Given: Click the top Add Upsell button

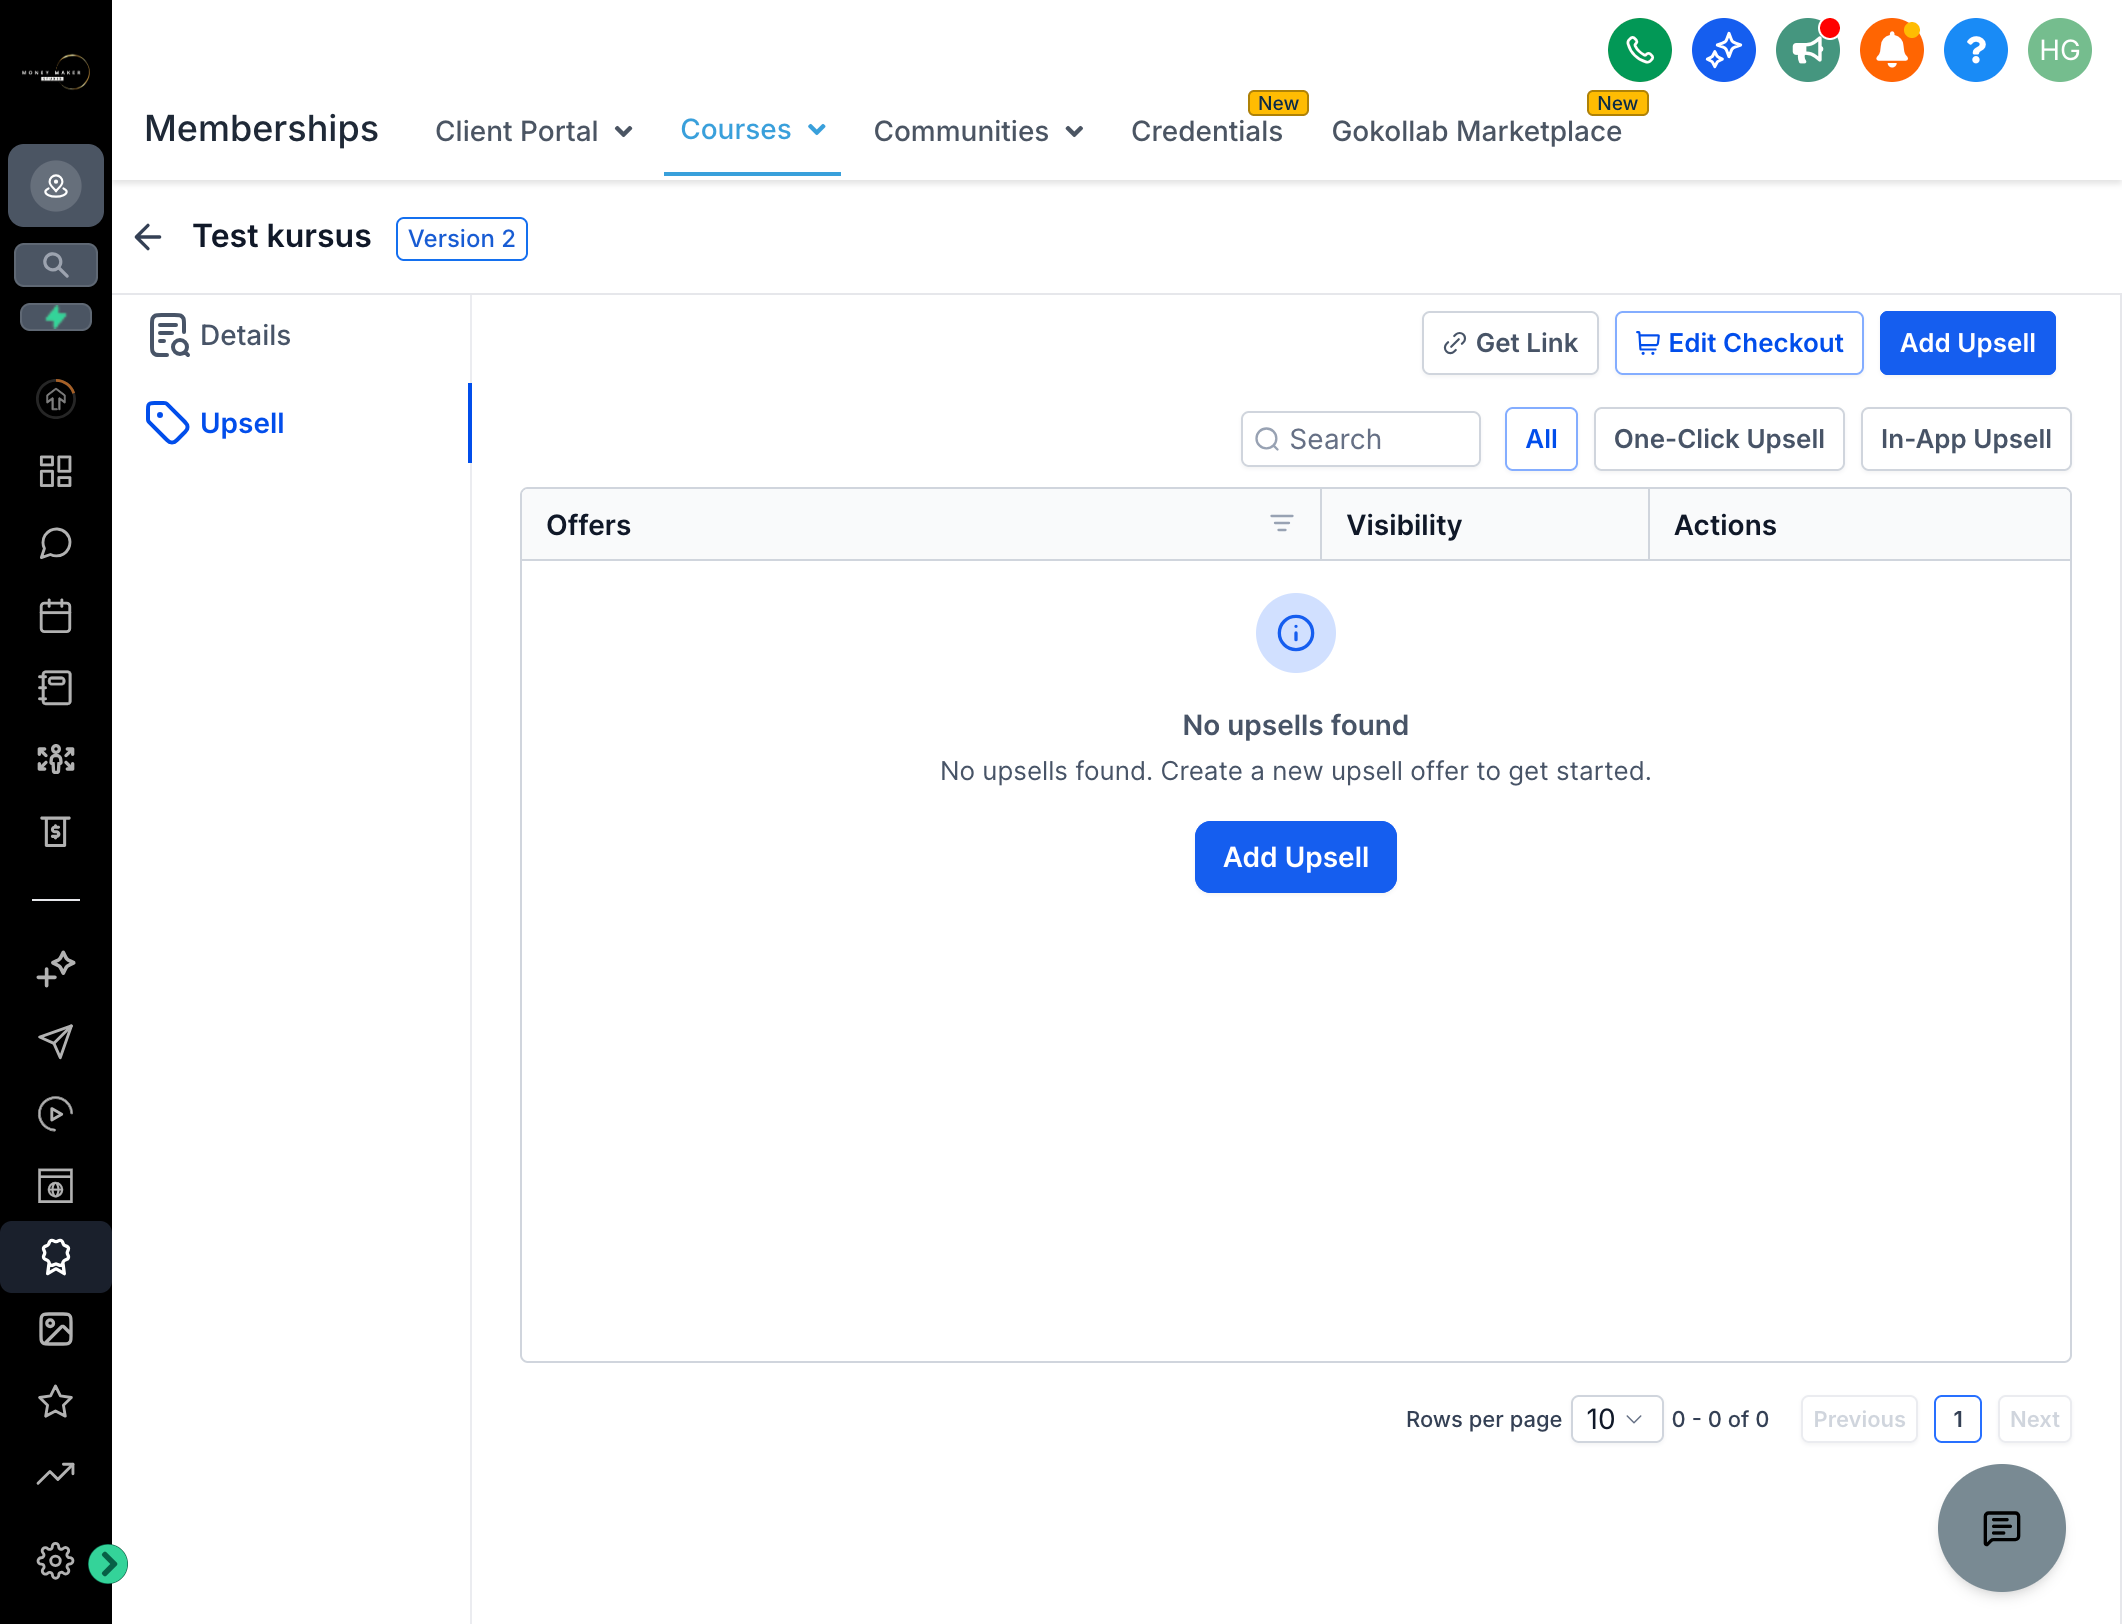Looking at the screenshot, I should [1967, 343].
